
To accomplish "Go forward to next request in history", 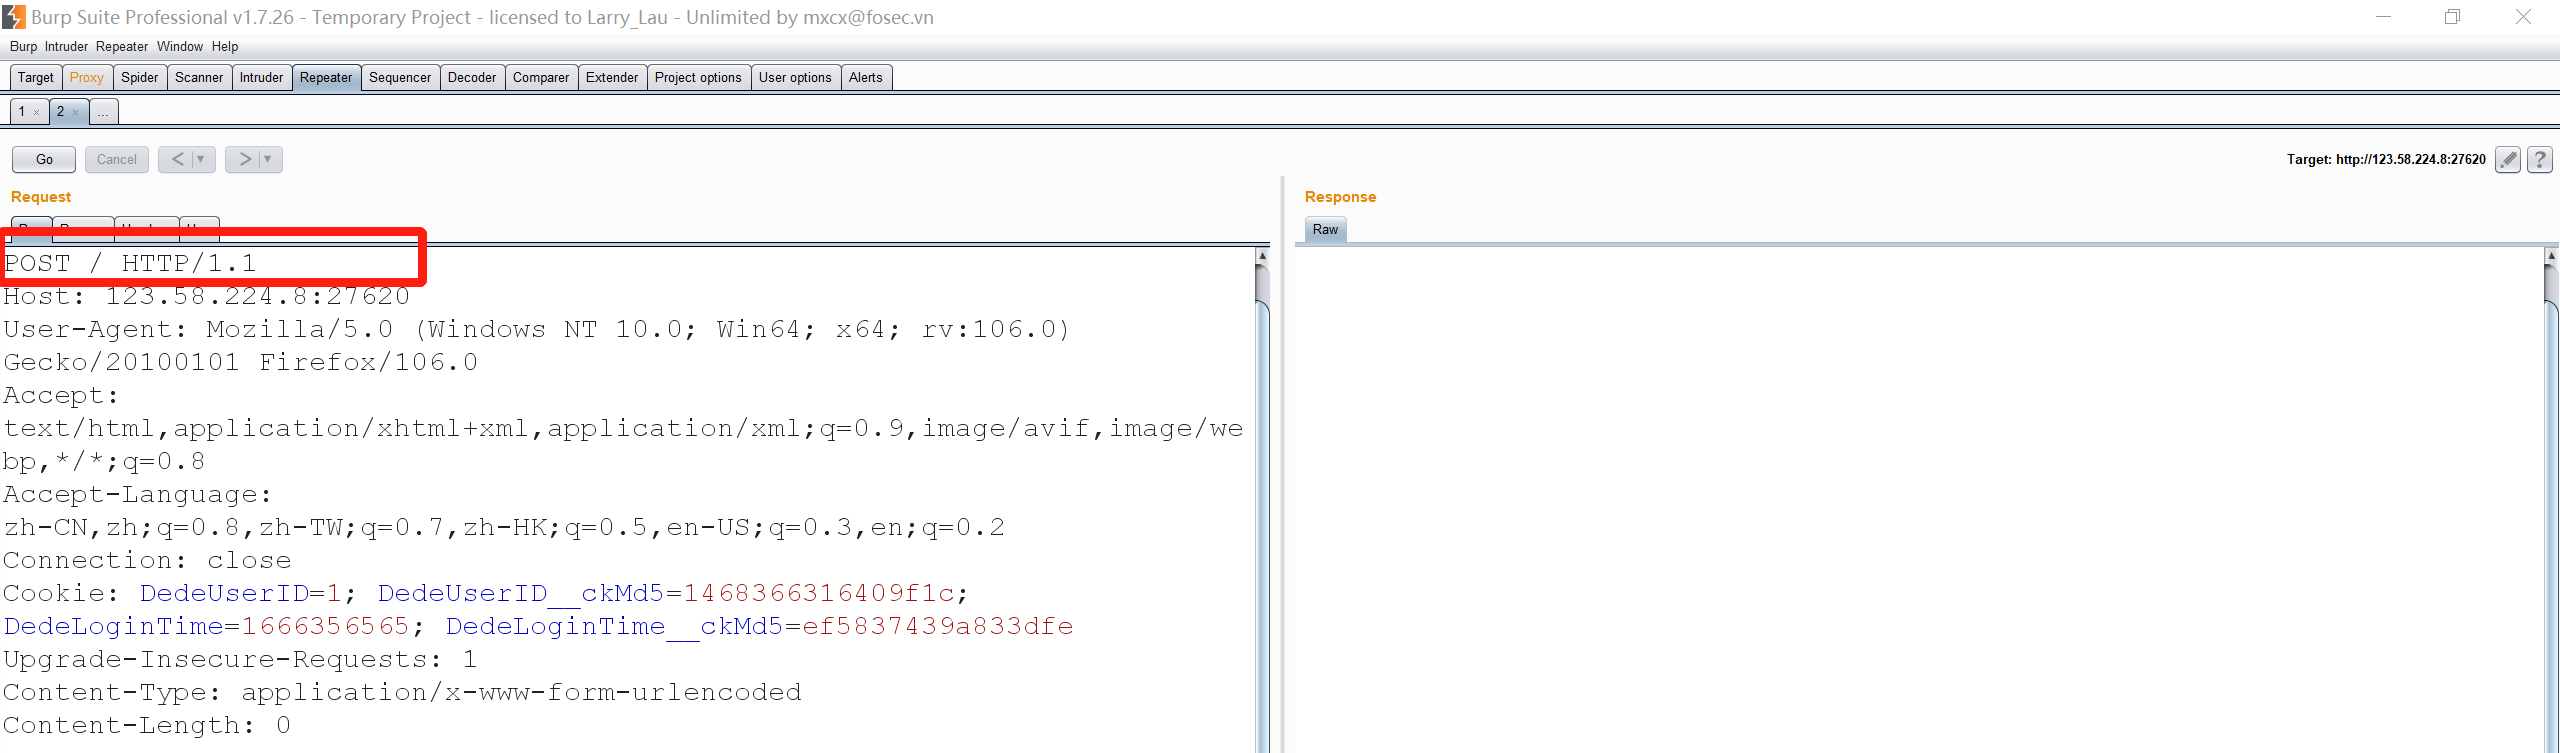I will click(x=245, y=159).
